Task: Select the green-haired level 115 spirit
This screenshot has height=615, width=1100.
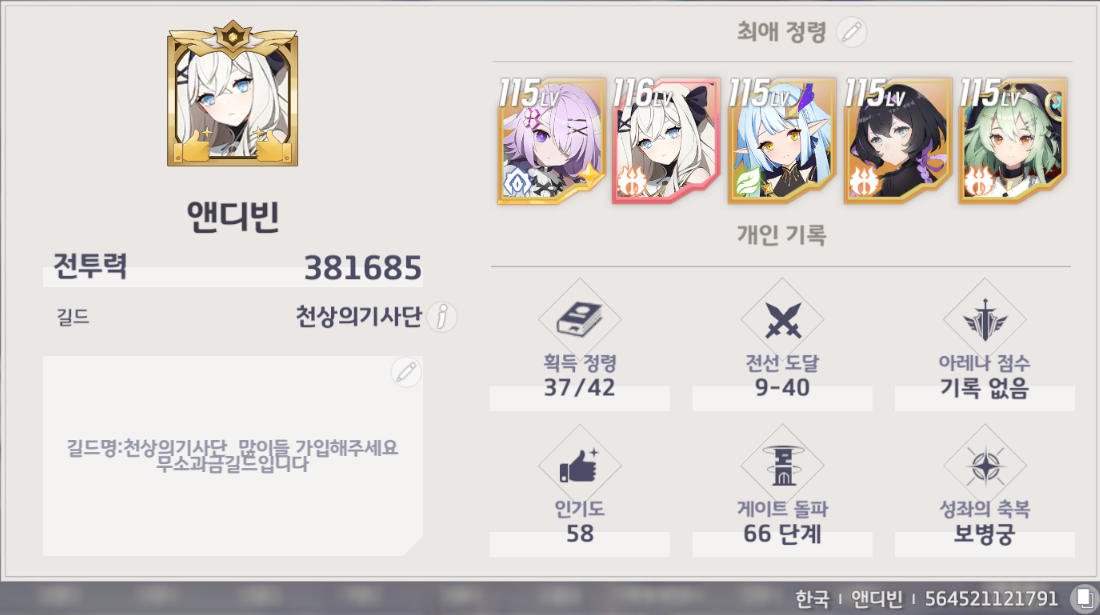Action: pos(1013,141)
